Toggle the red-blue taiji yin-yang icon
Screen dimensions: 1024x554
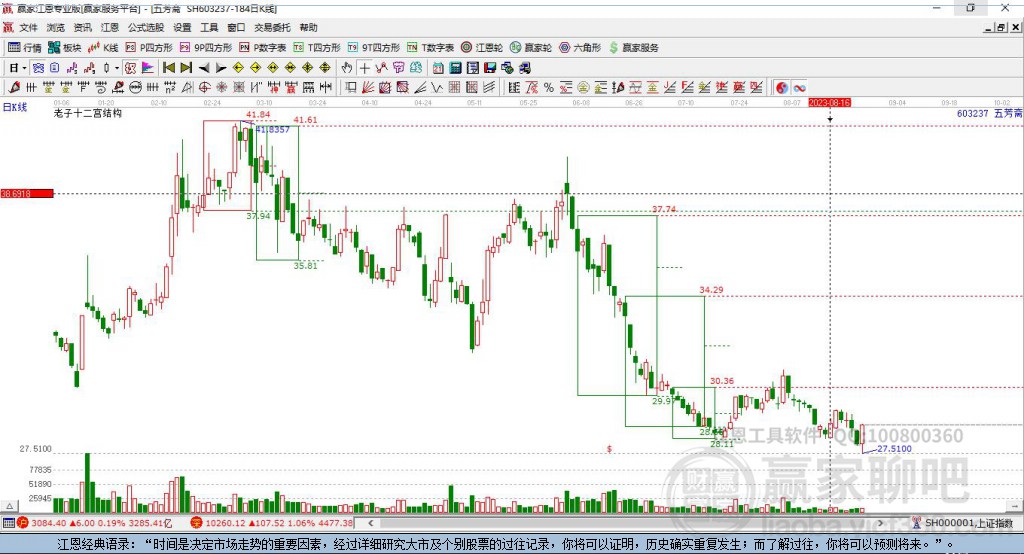pos(781,88)
